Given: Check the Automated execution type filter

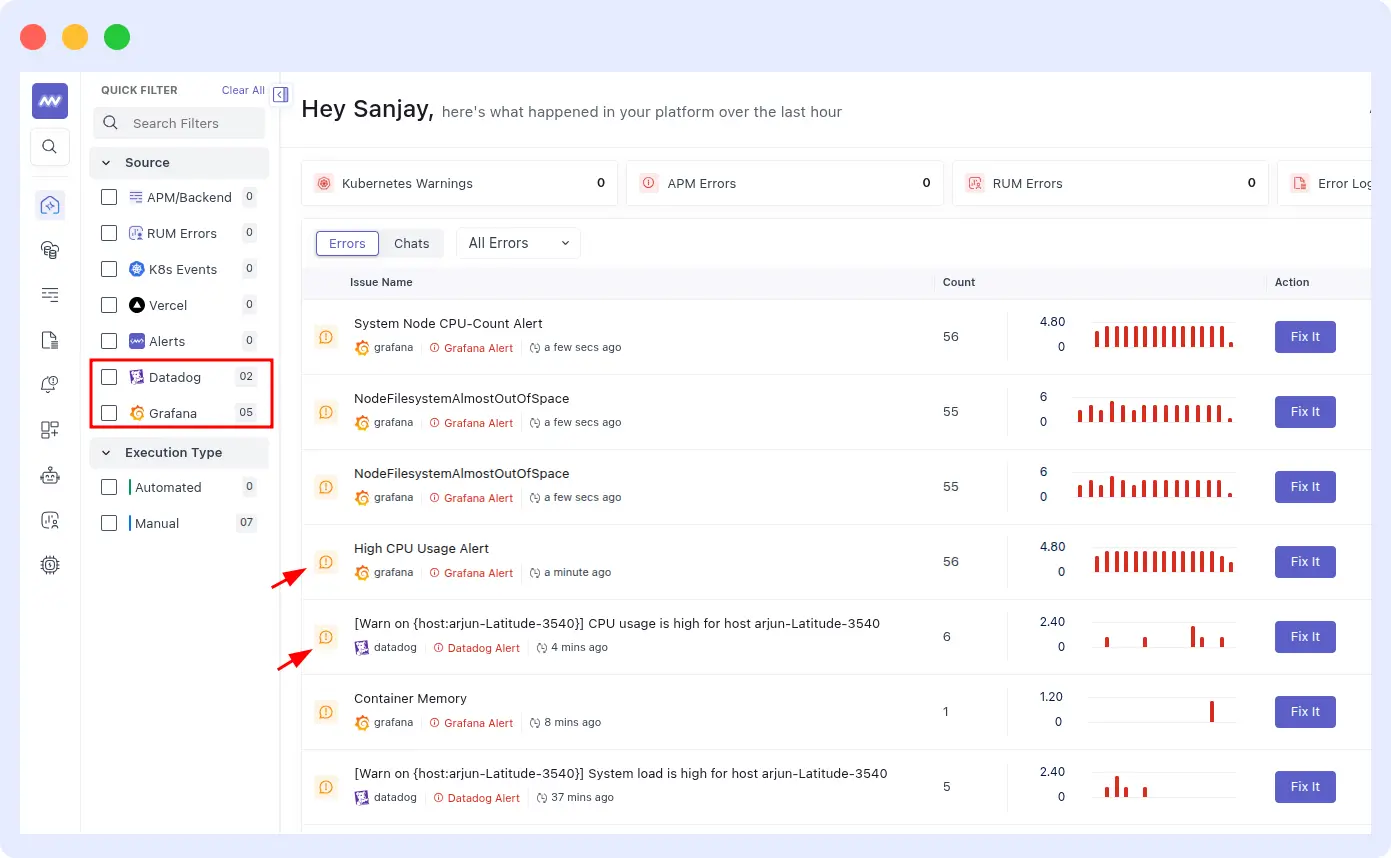Looking at the screenshot, I should click(x=109, y=487).
